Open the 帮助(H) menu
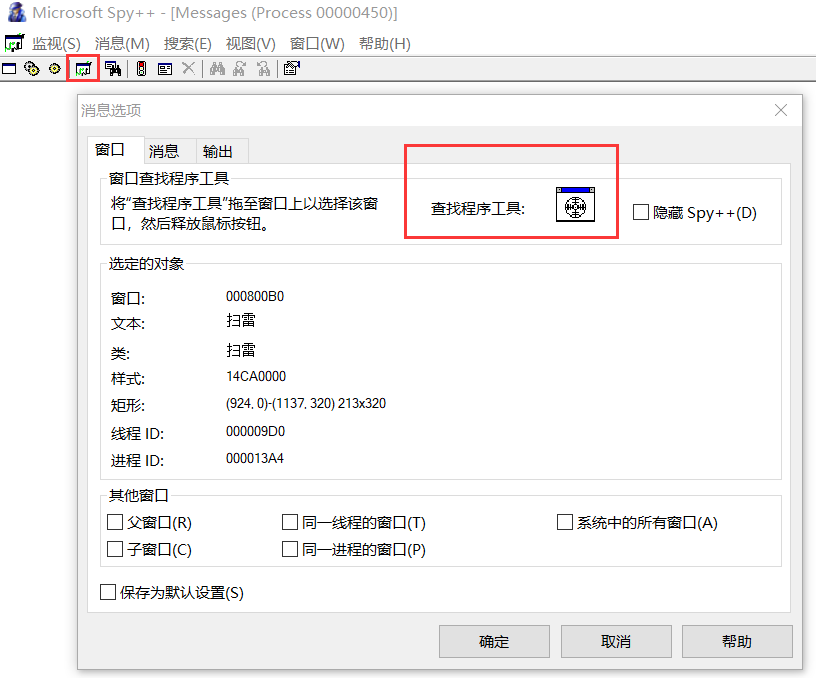This screenshot has height=678, width=816. point(385,44)
